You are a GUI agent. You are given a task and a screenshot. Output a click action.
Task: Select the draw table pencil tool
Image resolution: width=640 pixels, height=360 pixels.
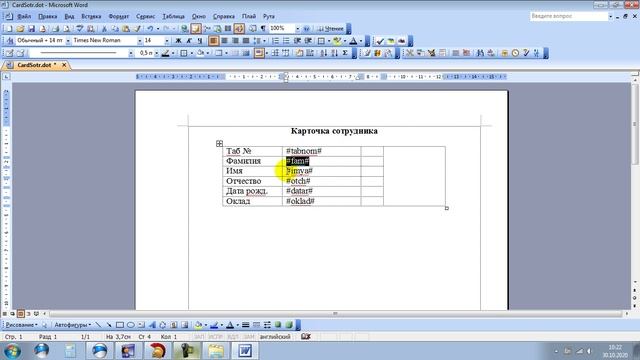[x=9, y=53]
